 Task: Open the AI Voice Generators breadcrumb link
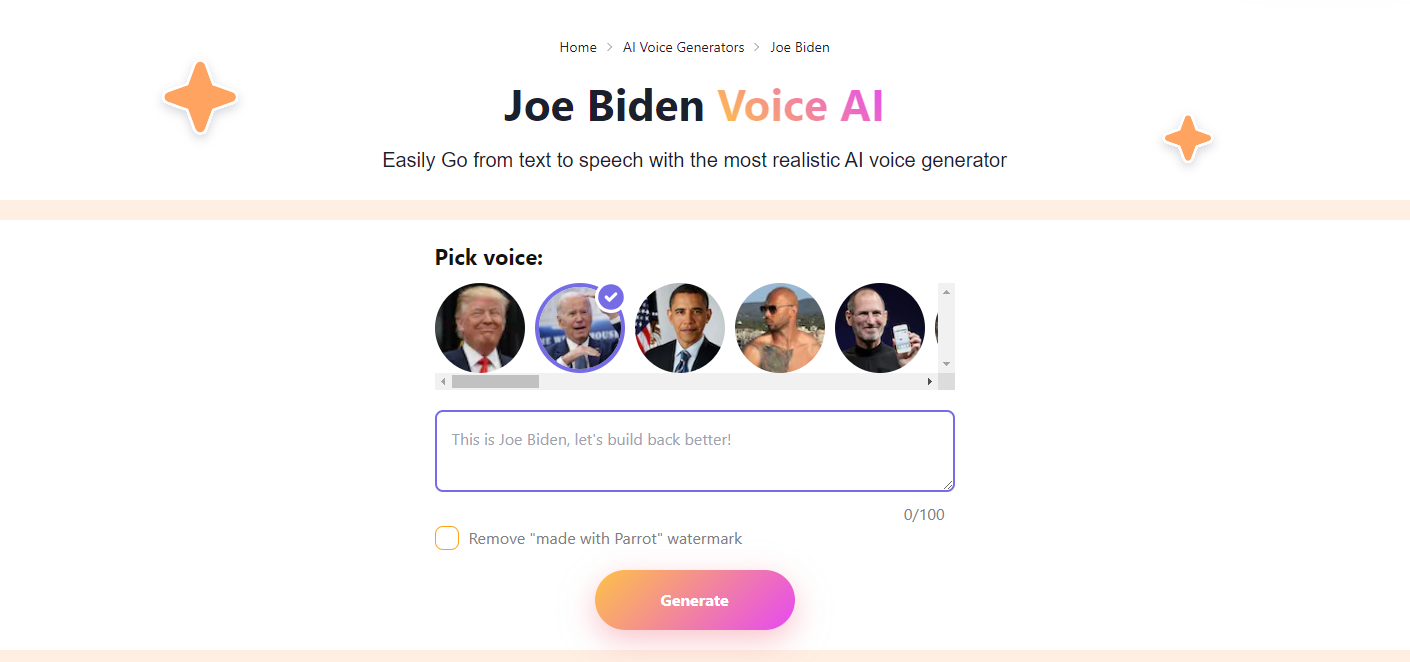pos(683,47)
